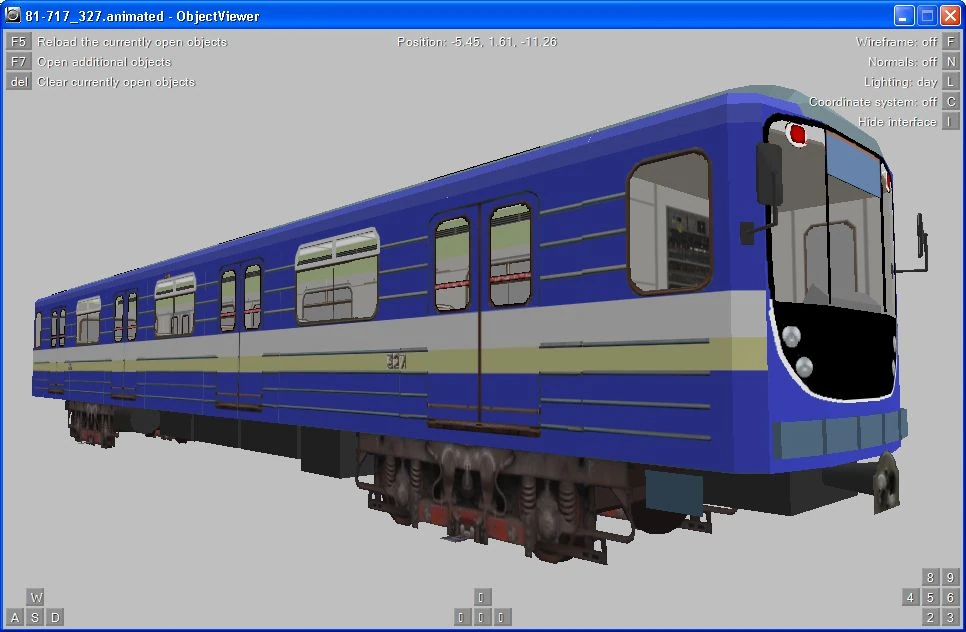The image size is (966, 632).
Task: Toggle wireframe with the F key
Action: [x=951, y=41]
